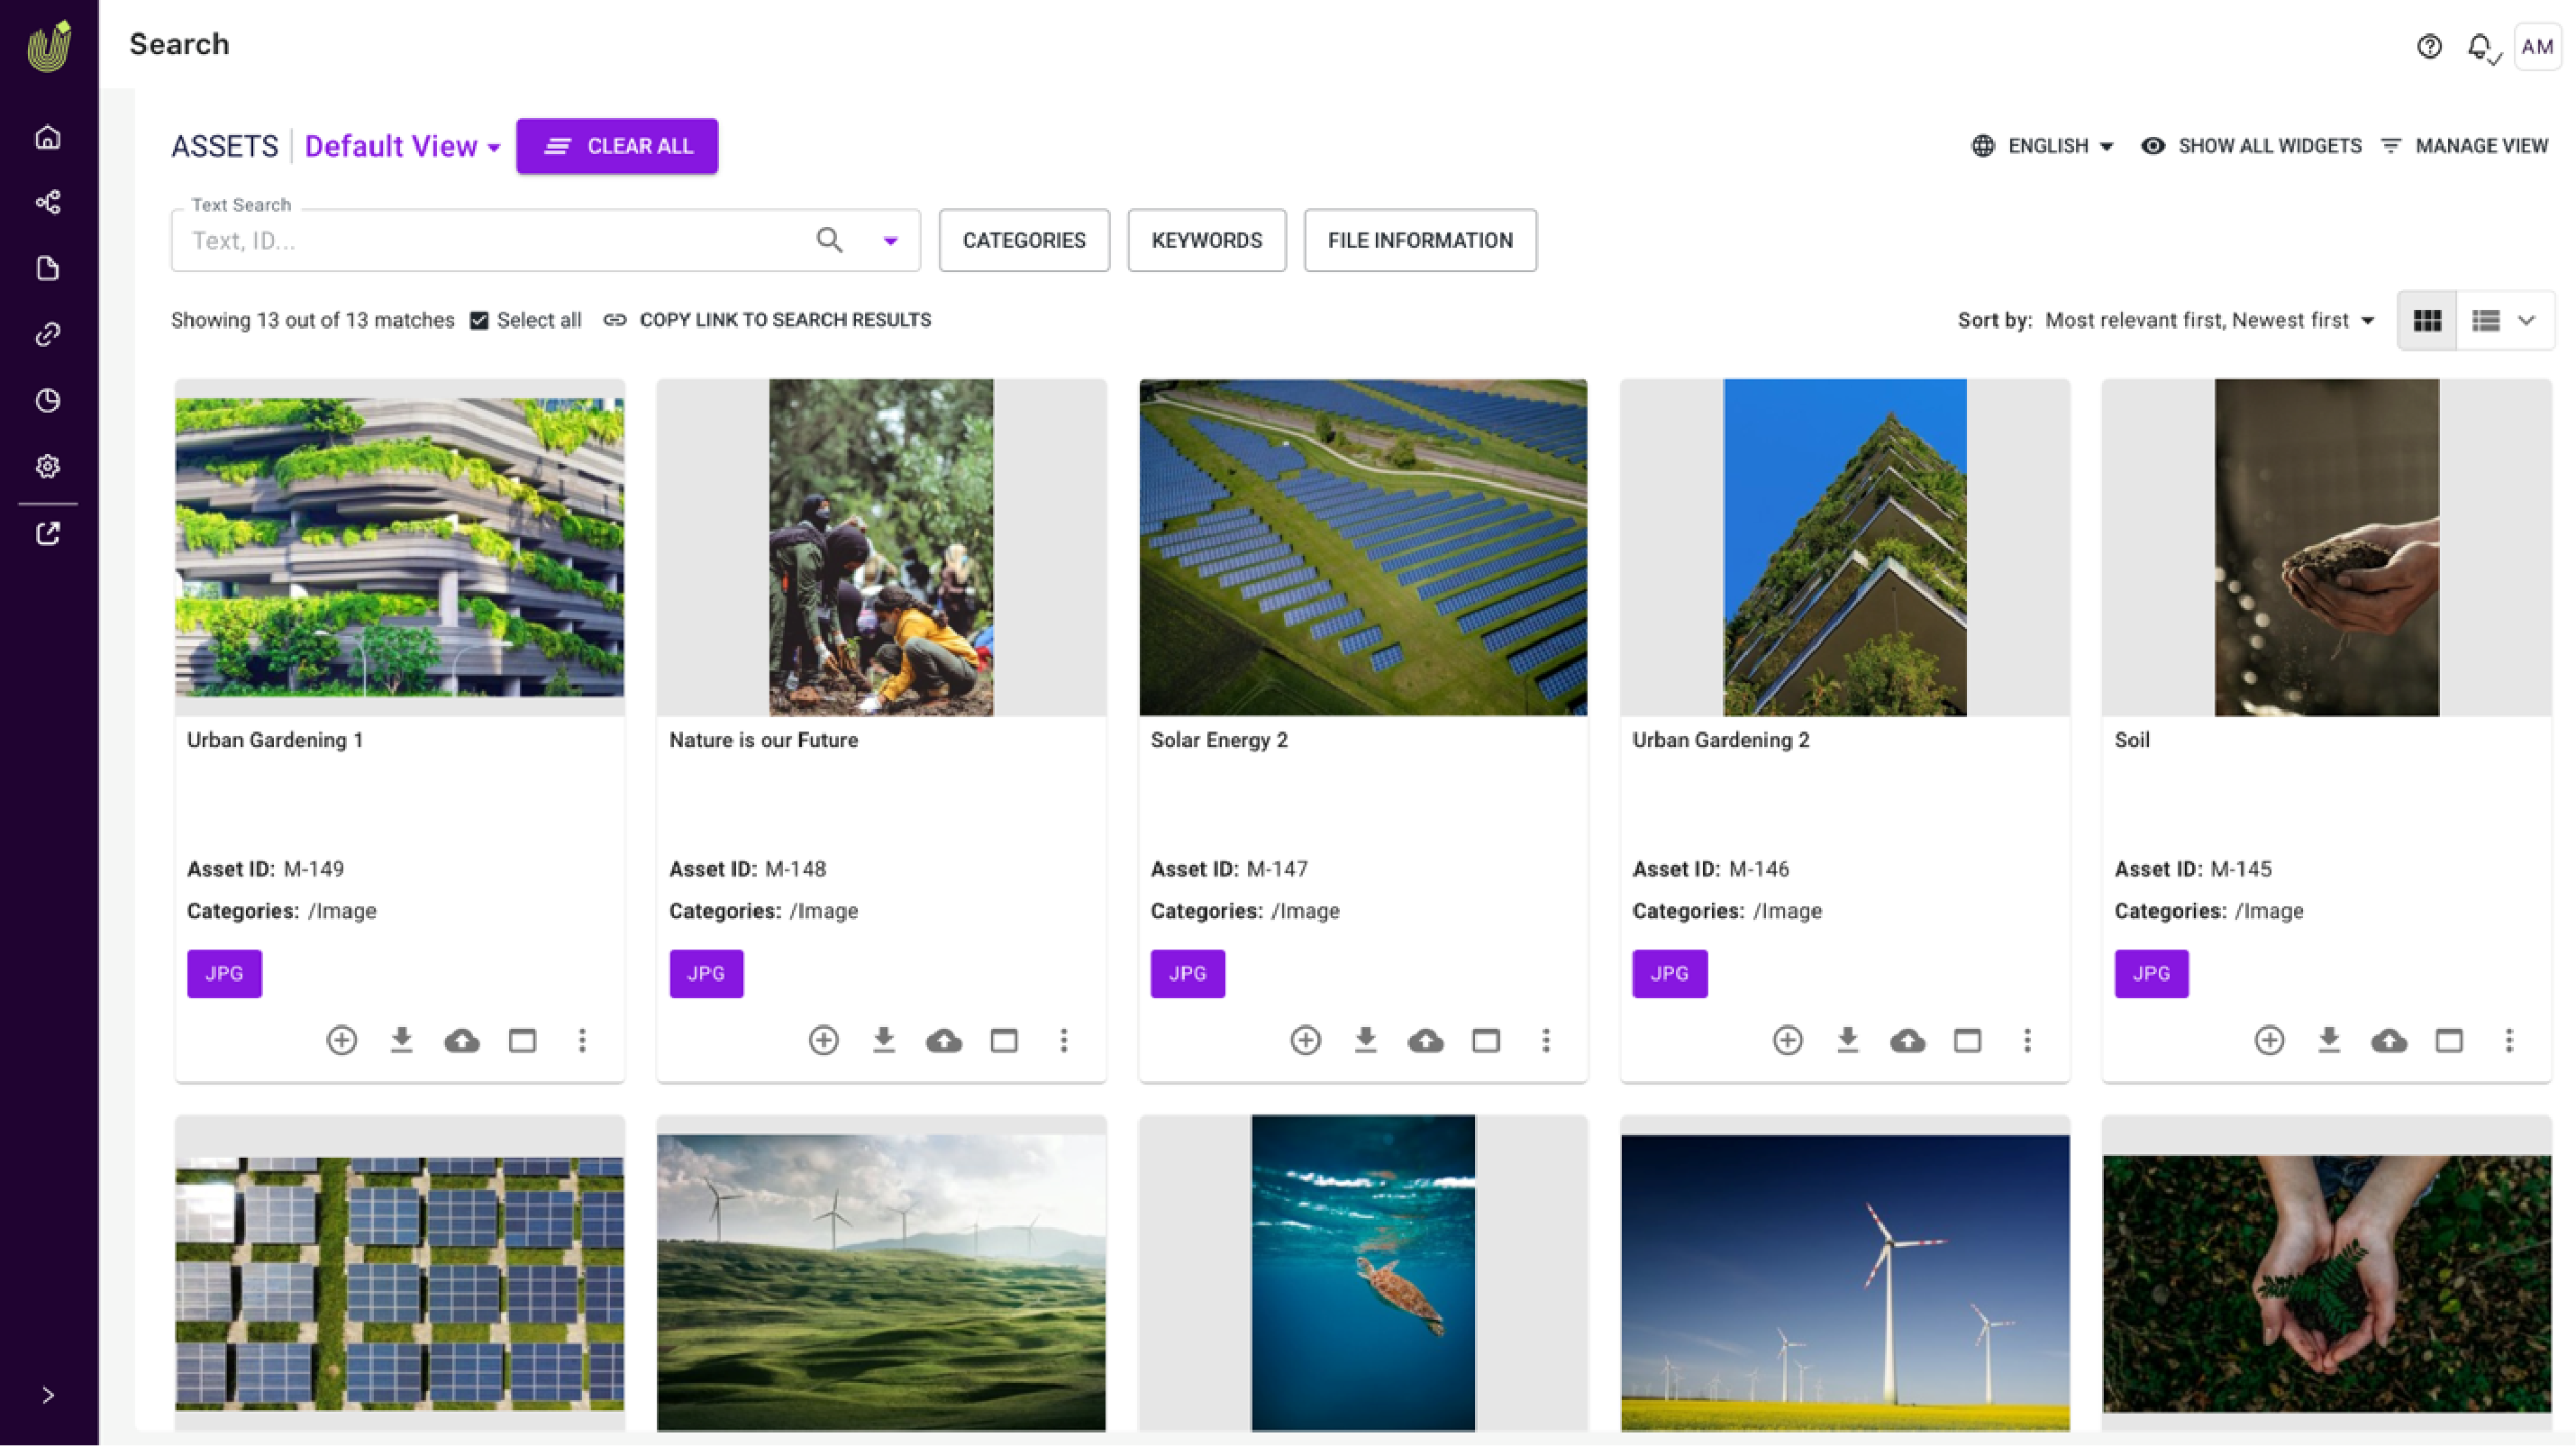
Task: Add Urban Gardening 1 with plus icon
Action: click(x=342, y=1041)
